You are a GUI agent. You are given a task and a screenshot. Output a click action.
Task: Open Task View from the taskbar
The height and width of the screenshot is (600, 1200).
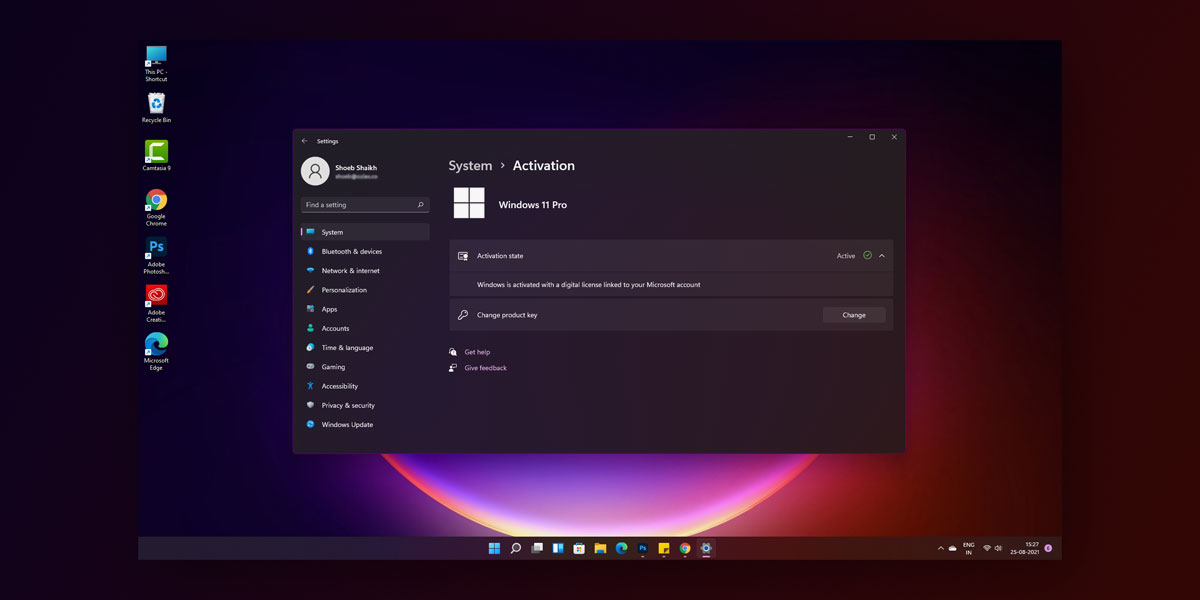click(x=537, y=548)
